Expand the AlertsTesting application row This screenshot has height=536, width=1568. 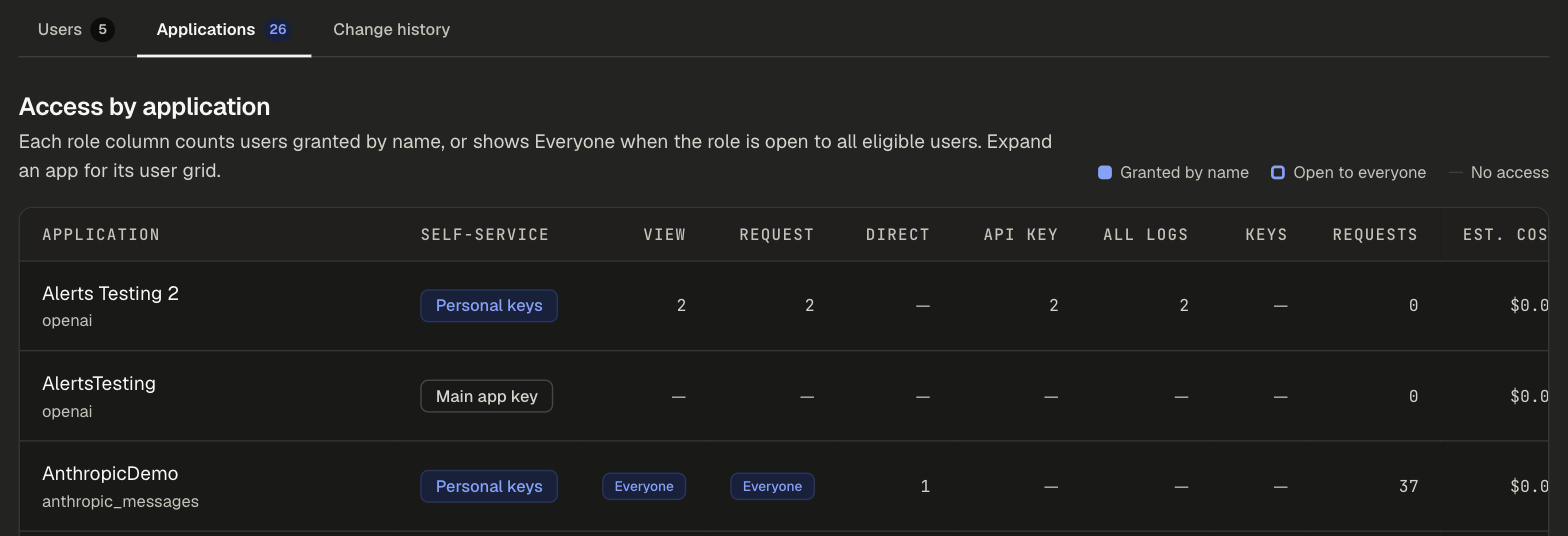(x=784, y=396)
